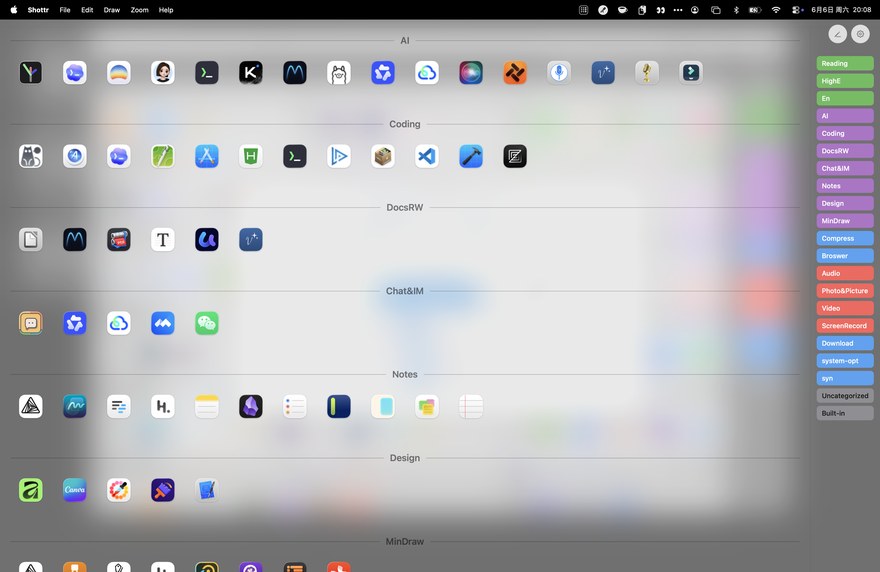Screen dimensions: 880x572
Task: Select the Built-in tag
Action: 845,413
